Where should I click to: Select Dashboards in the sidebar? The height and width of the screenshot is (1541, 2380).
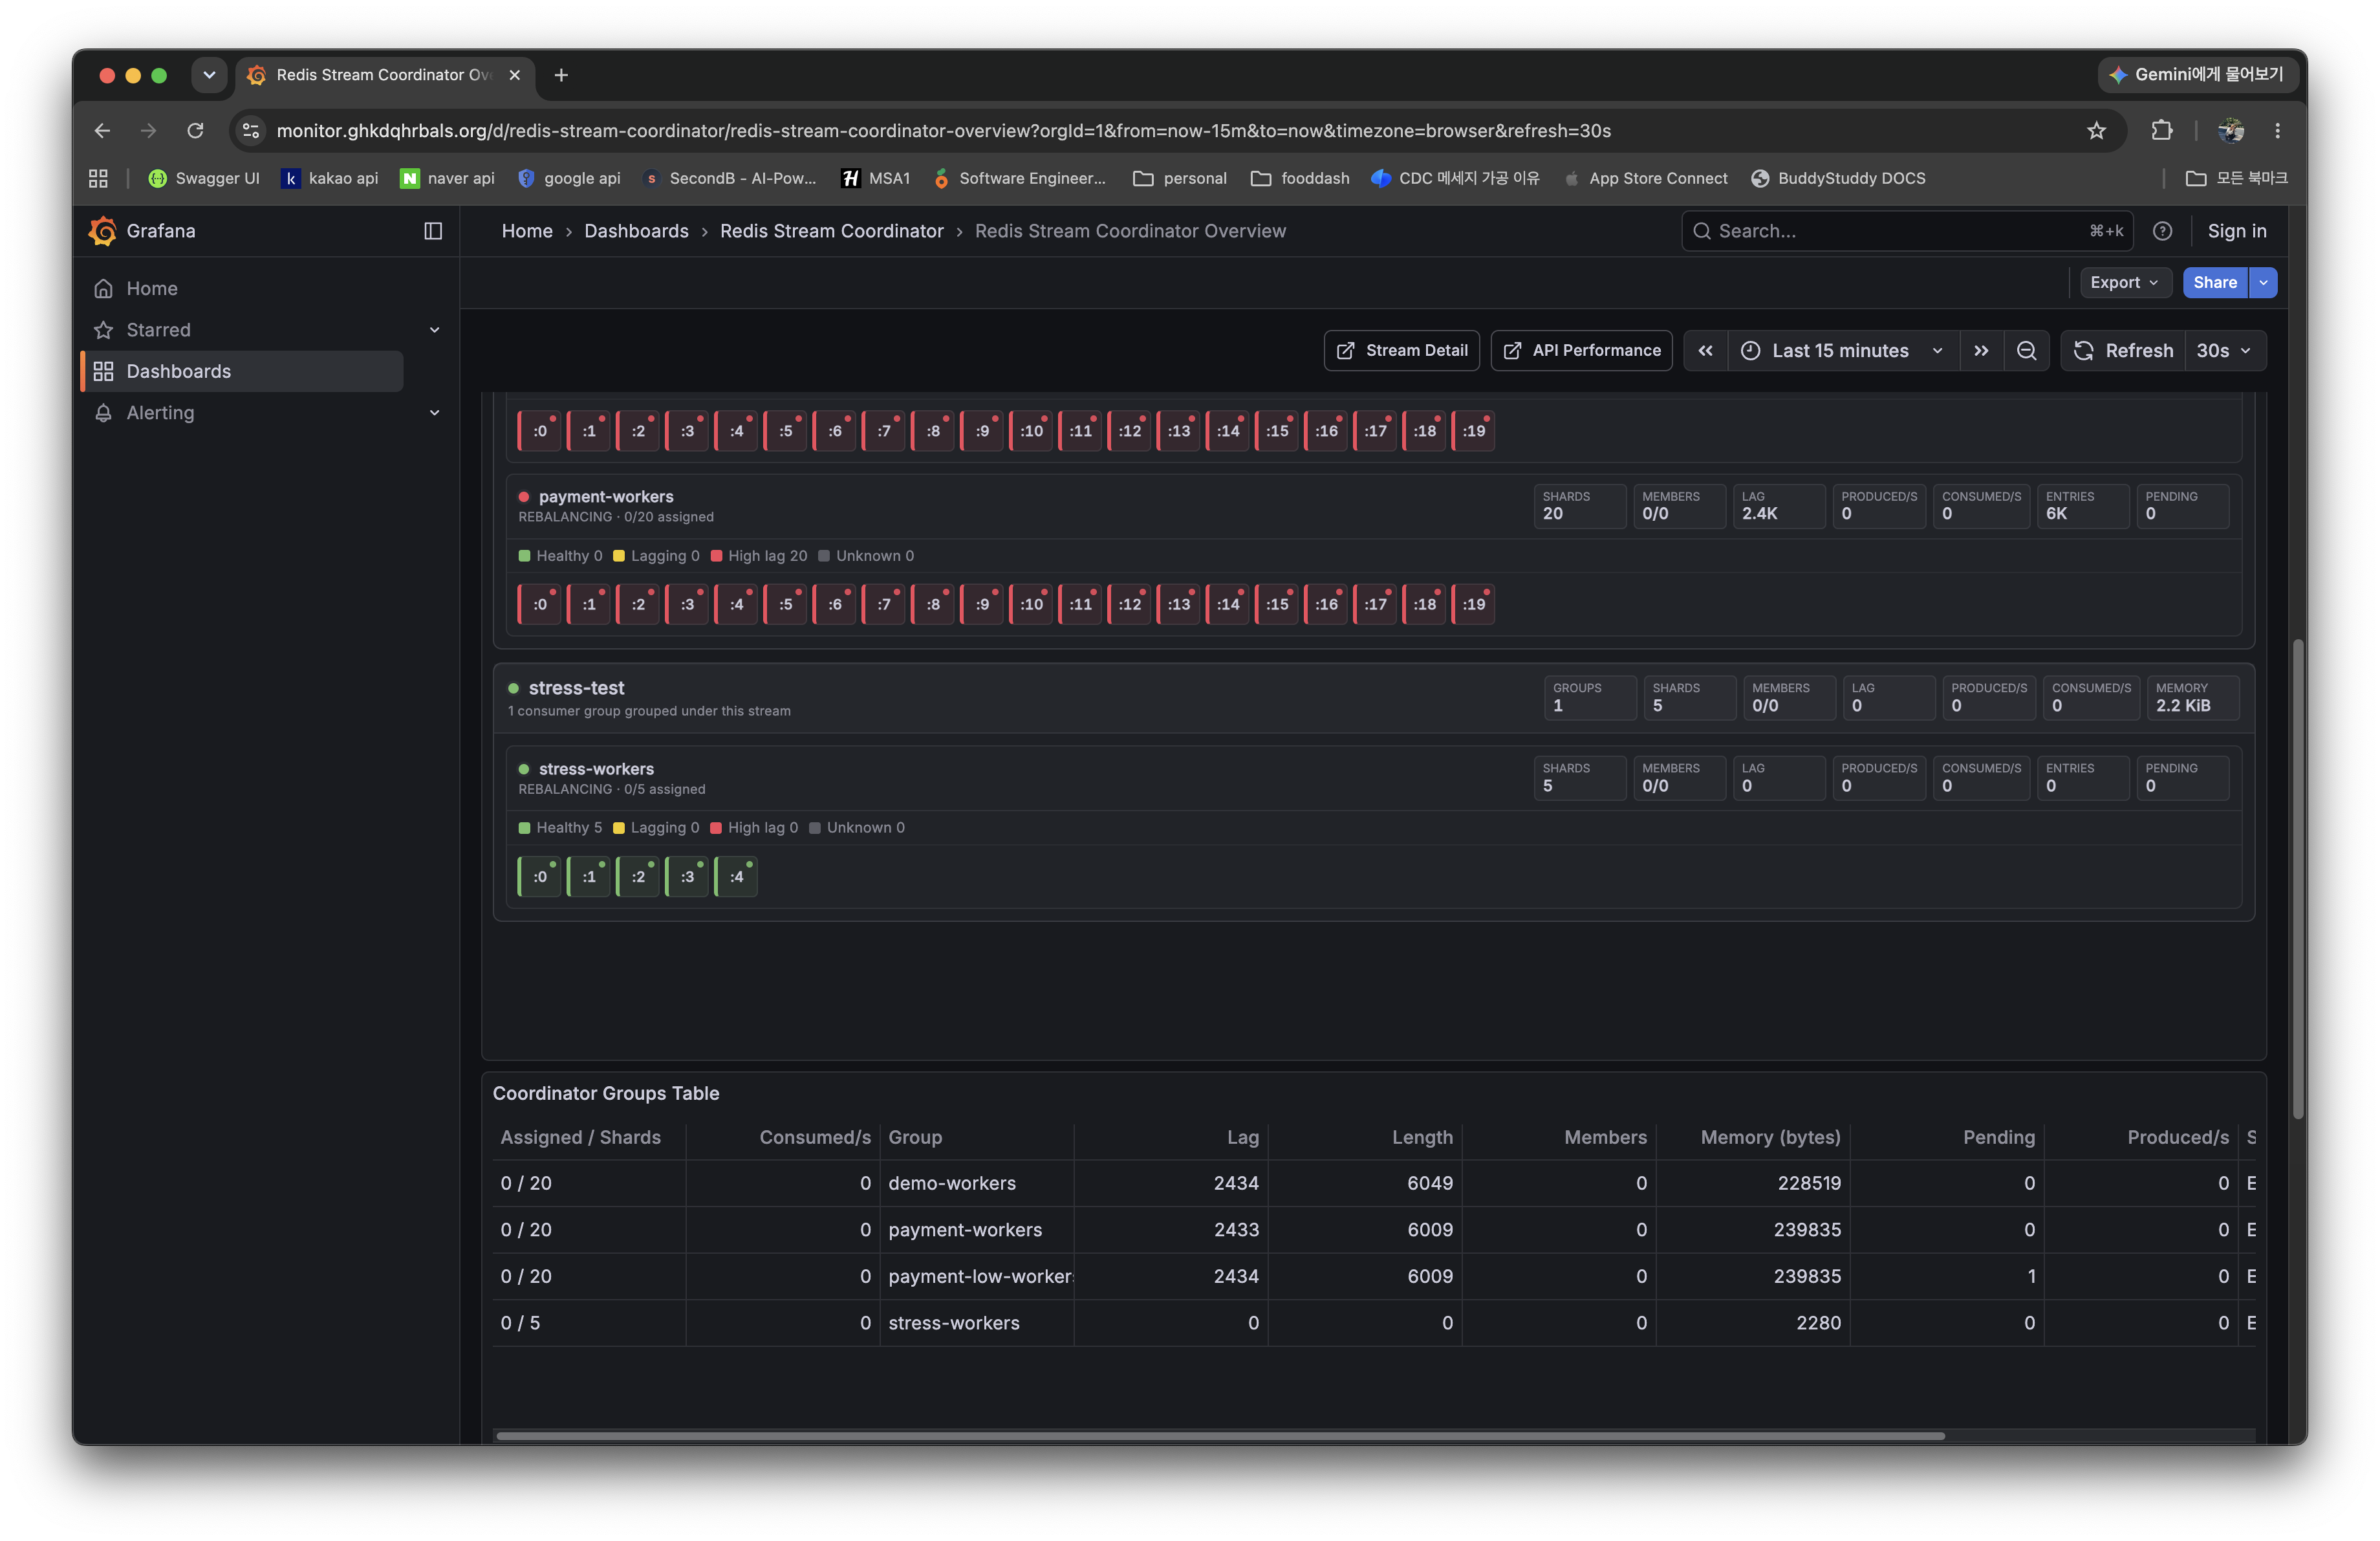coord(243,371)
